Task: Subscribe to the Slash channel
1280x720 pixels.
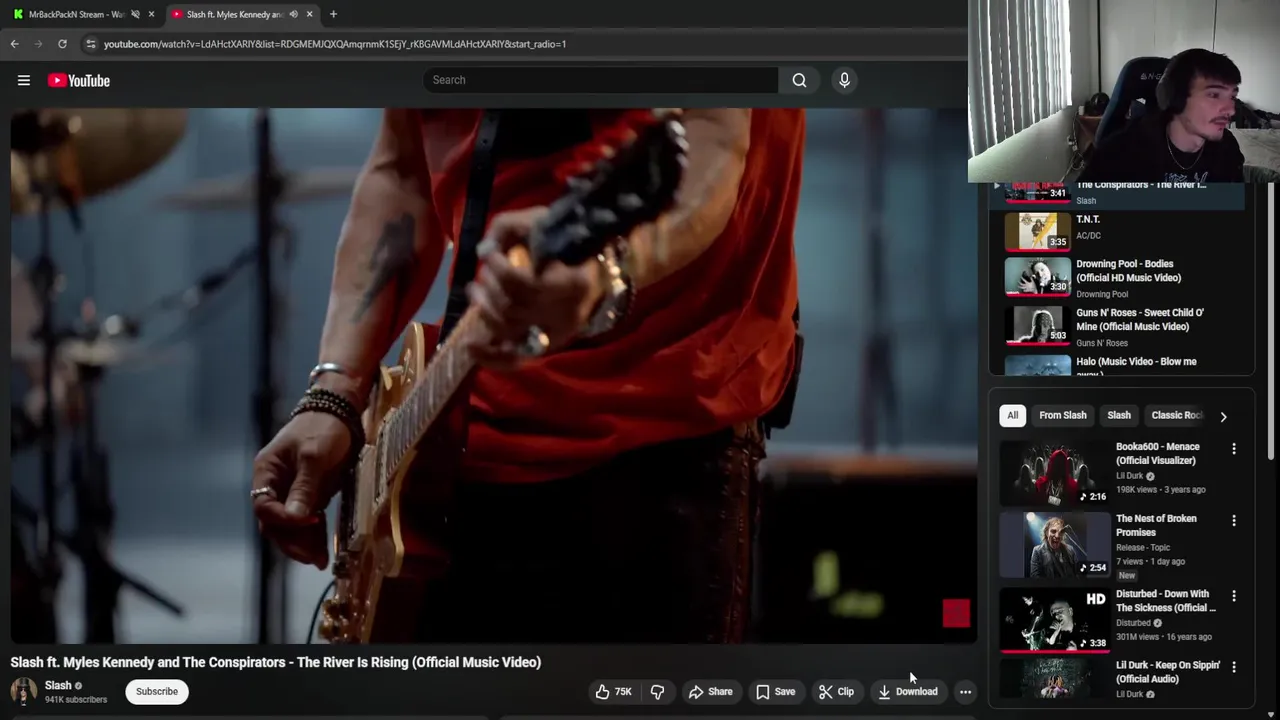Action: pyautogui.click(x=157, y=692)
